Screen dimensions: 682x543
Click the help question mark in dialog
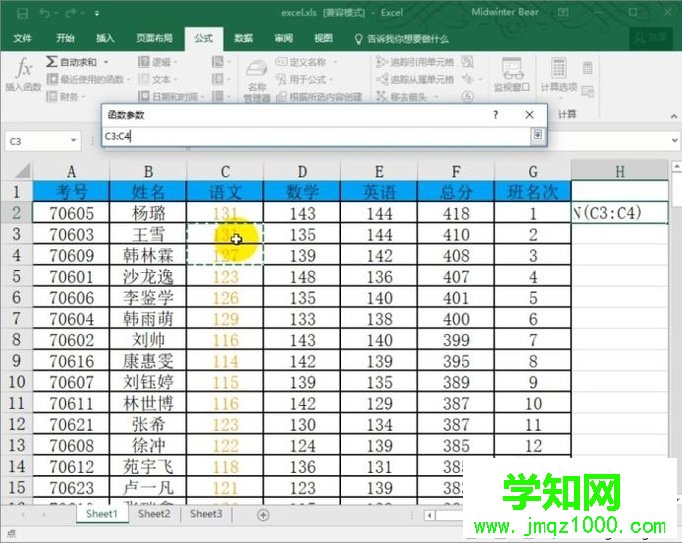(x=495, y=115)
